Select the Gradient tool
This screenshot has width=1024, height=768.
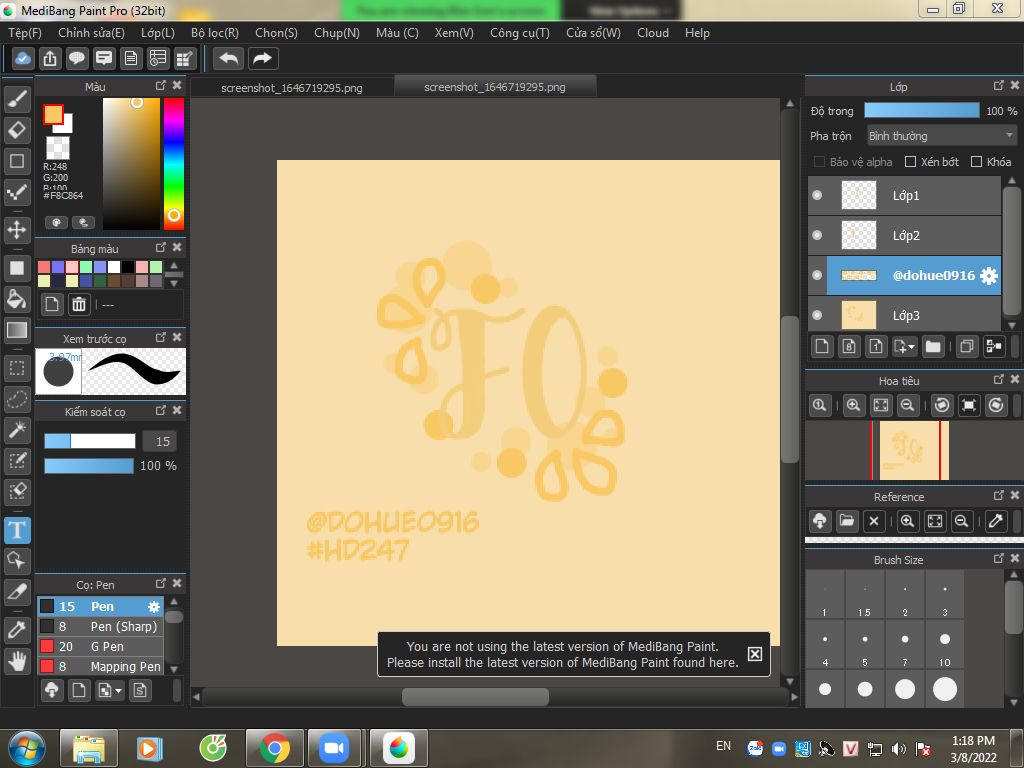pyautogui.click(x=17, y=330)
